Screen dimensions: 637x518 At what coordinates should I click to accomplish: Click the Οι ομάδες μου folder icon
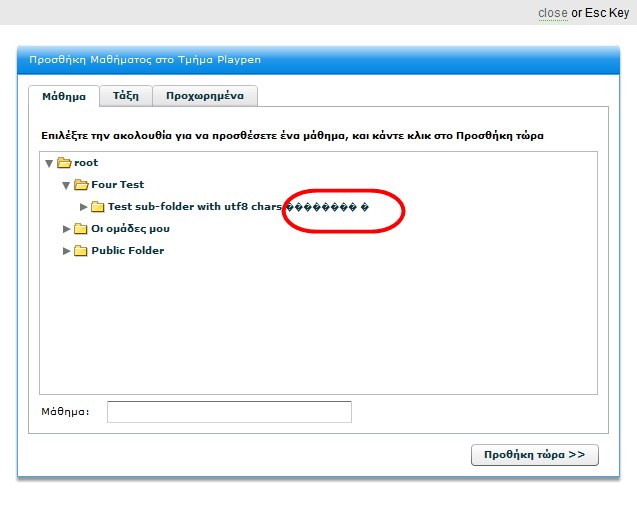(x=81, y=229)
